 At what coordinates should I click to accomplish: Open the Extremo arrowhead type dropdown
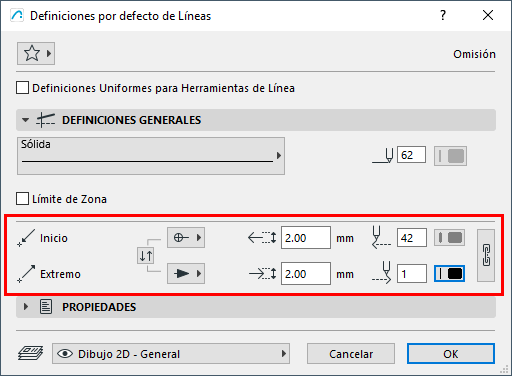click(x=186, y=274)
